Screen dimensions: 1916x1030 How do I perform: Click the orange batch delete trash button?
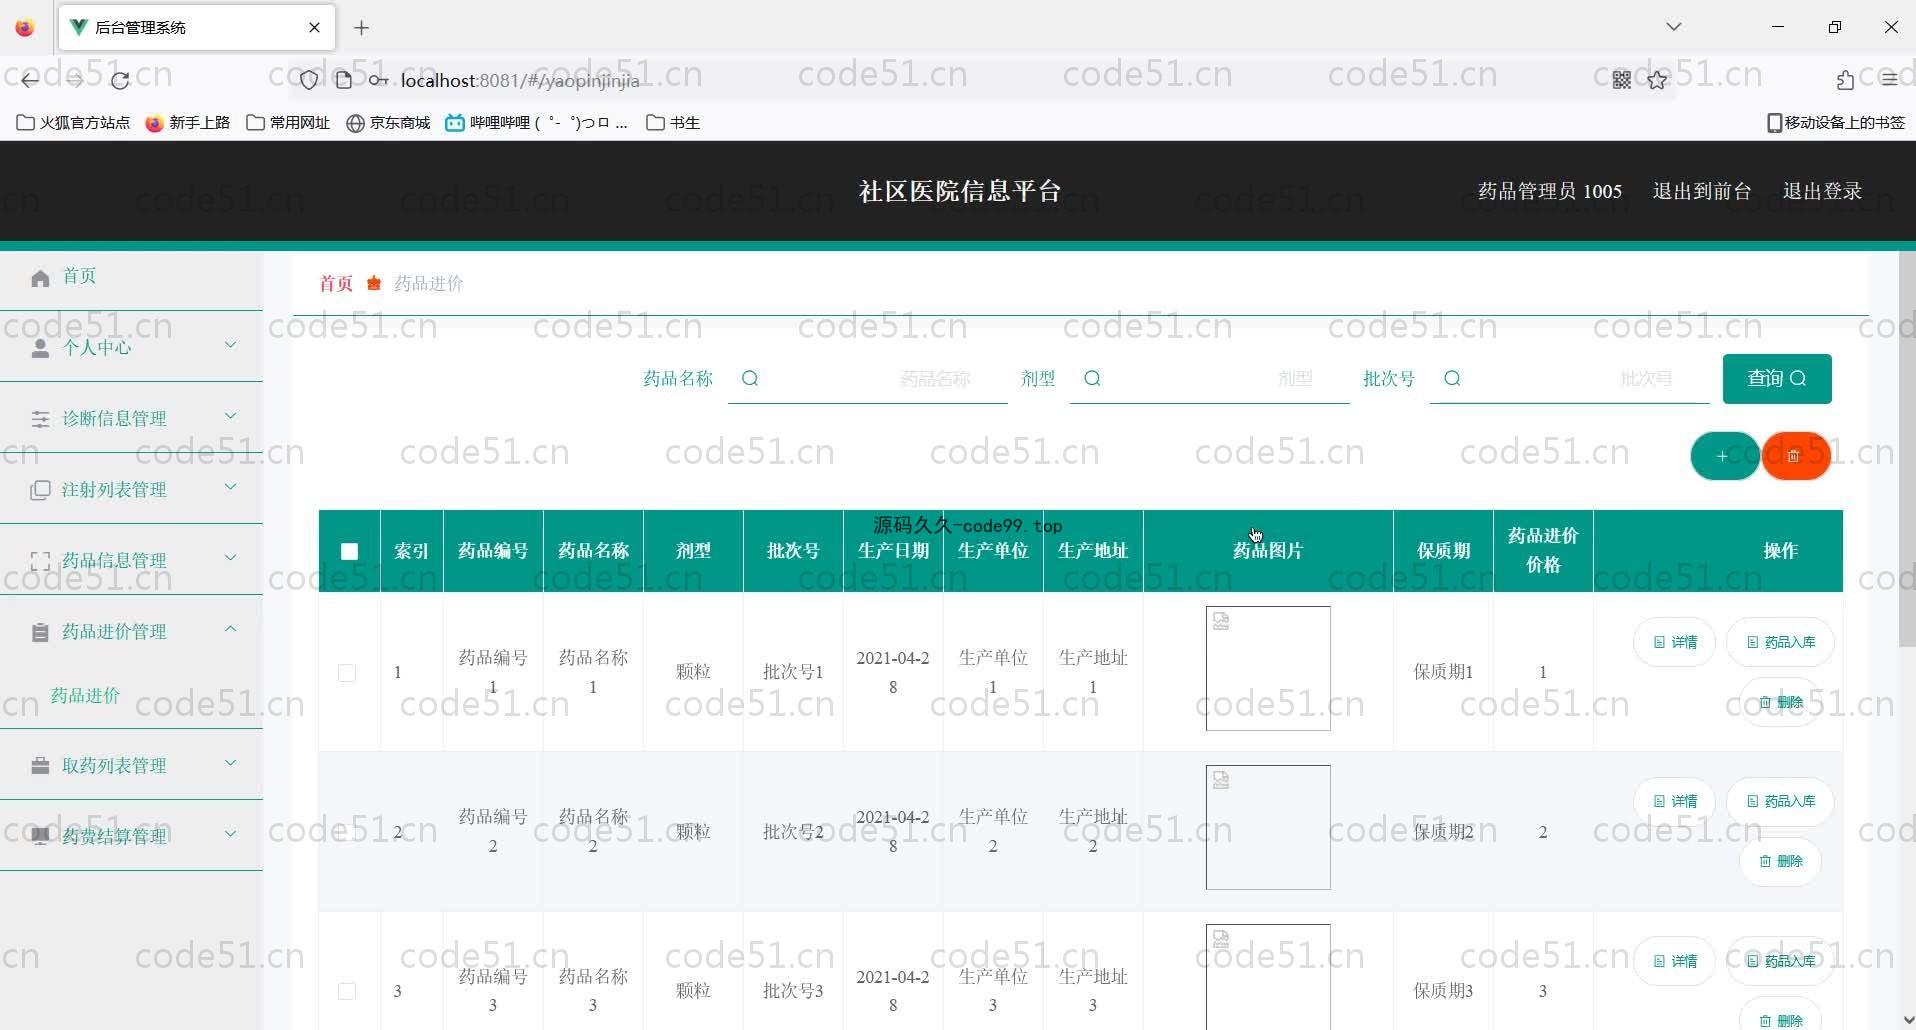pyautogui.click(x=1795, y=456)
